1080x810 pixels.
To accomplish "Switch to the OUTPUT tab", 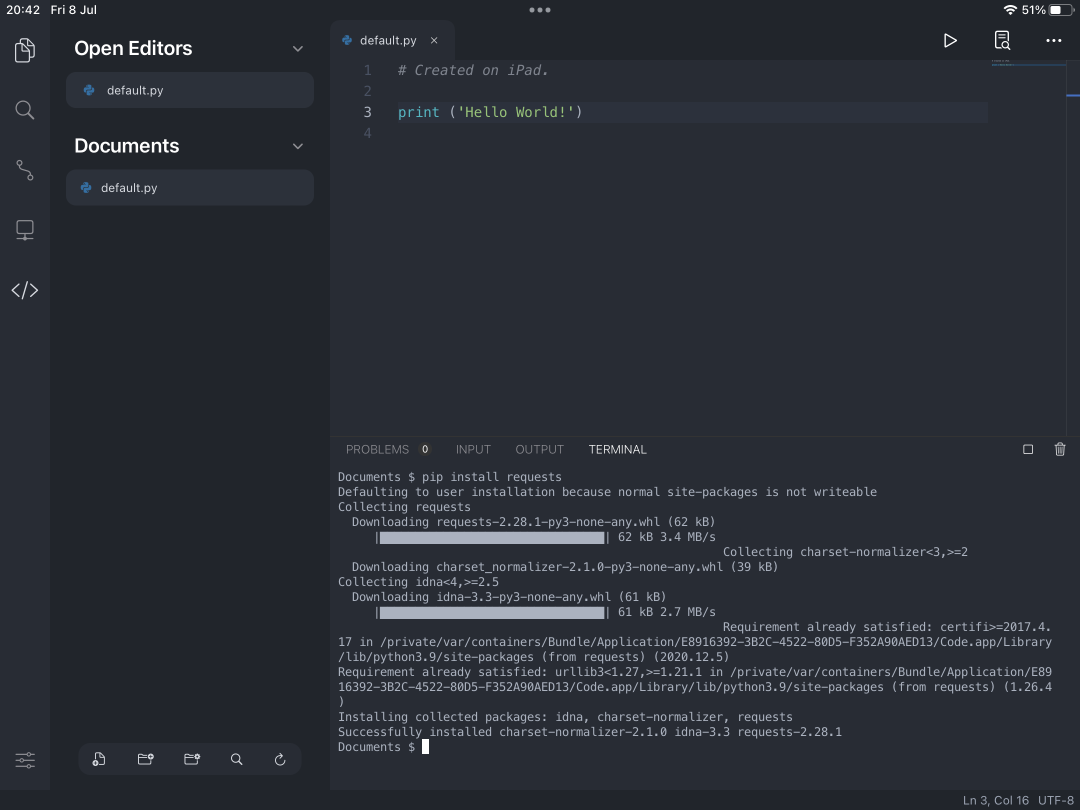I will pos(539,449).
